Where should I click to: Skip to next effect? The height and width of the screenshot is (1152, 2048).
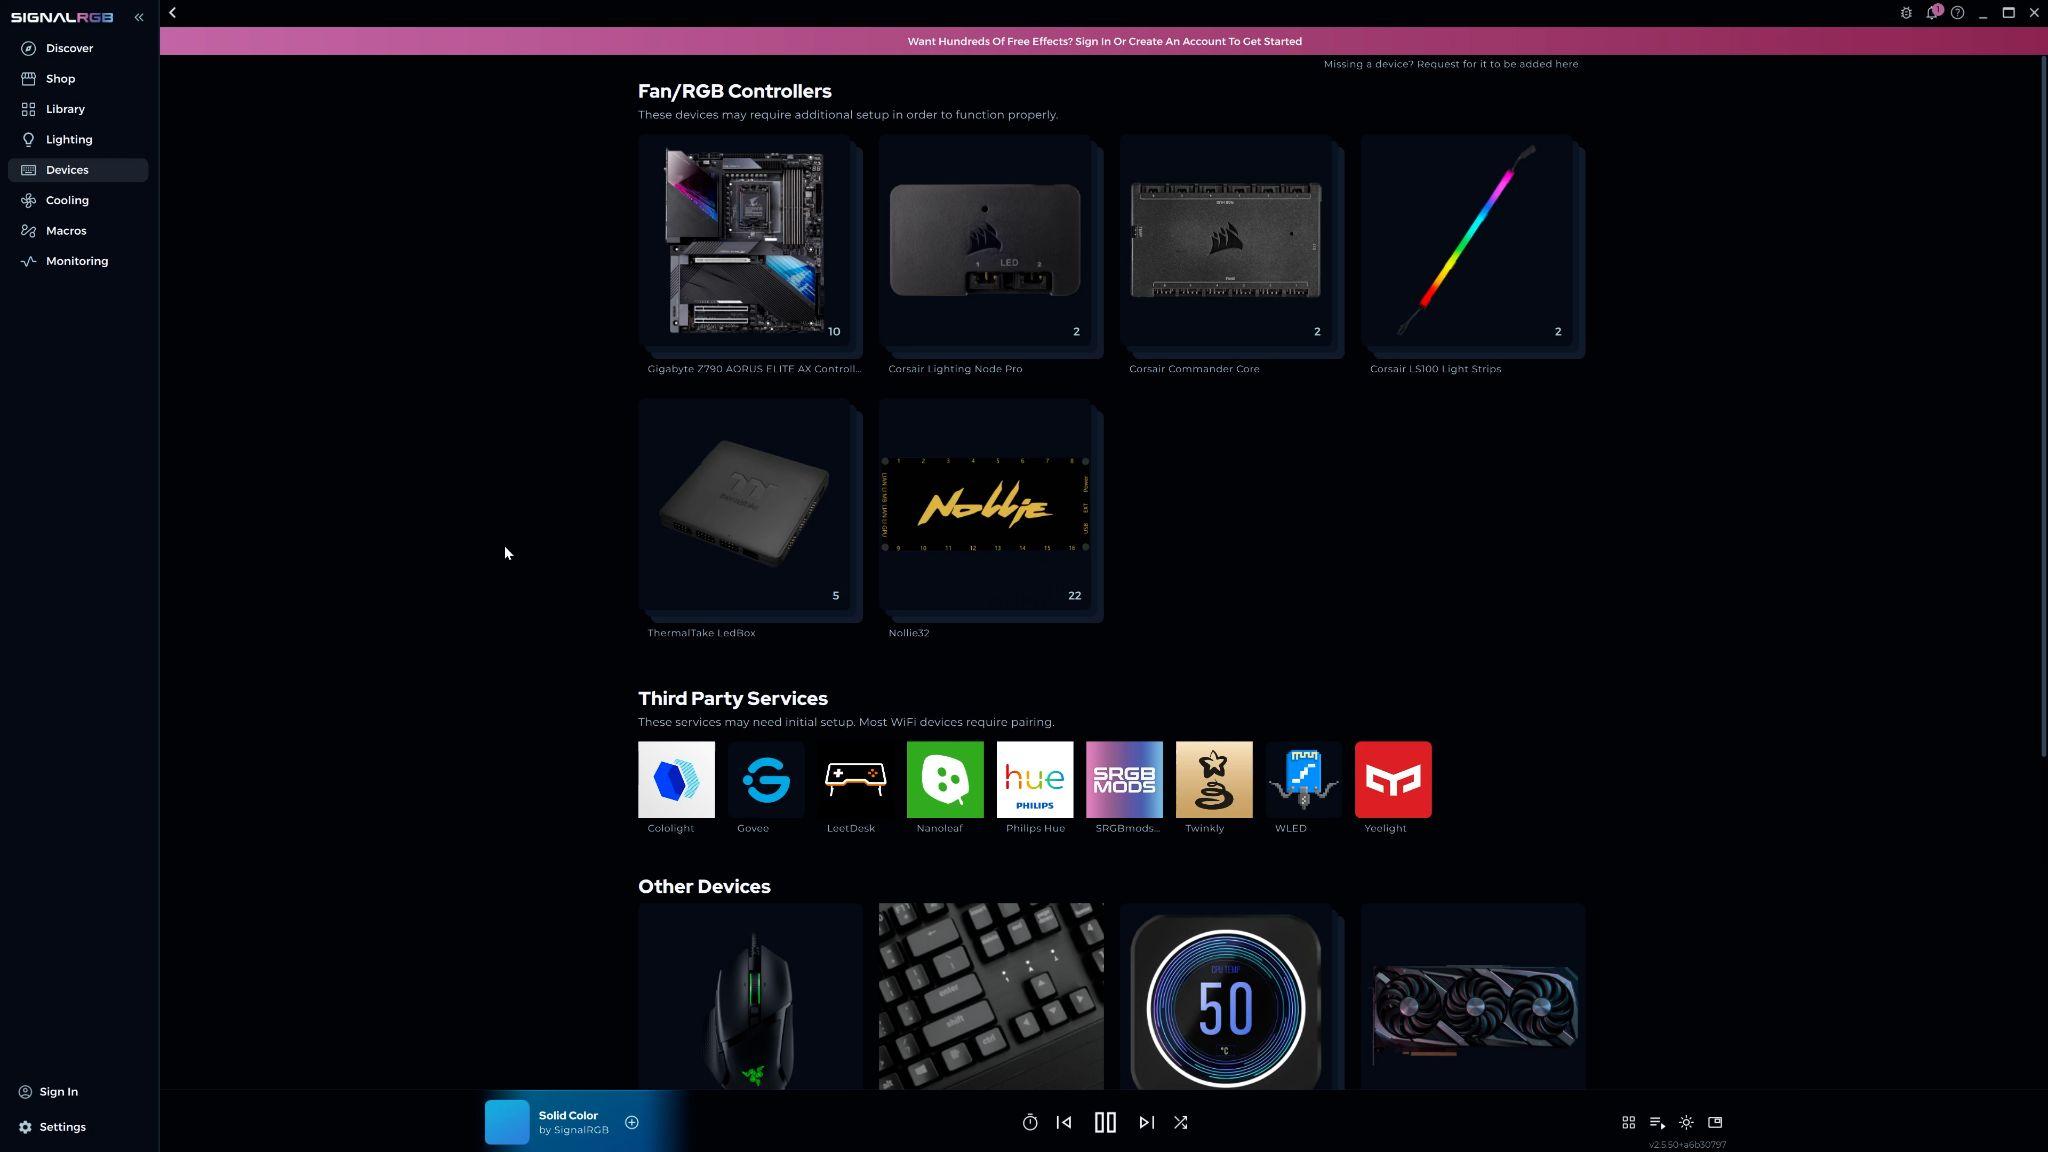tap(1146, 1122)
